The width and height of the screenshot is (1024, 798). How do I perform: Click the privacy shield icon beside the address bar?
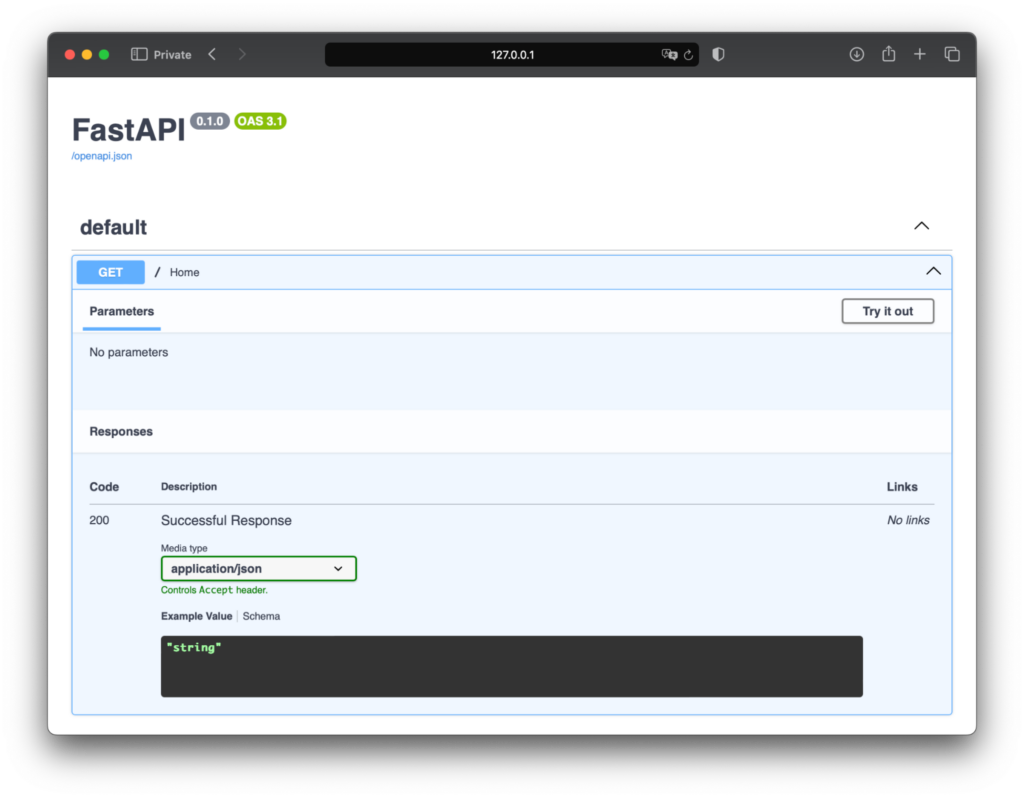pos(718,54)
